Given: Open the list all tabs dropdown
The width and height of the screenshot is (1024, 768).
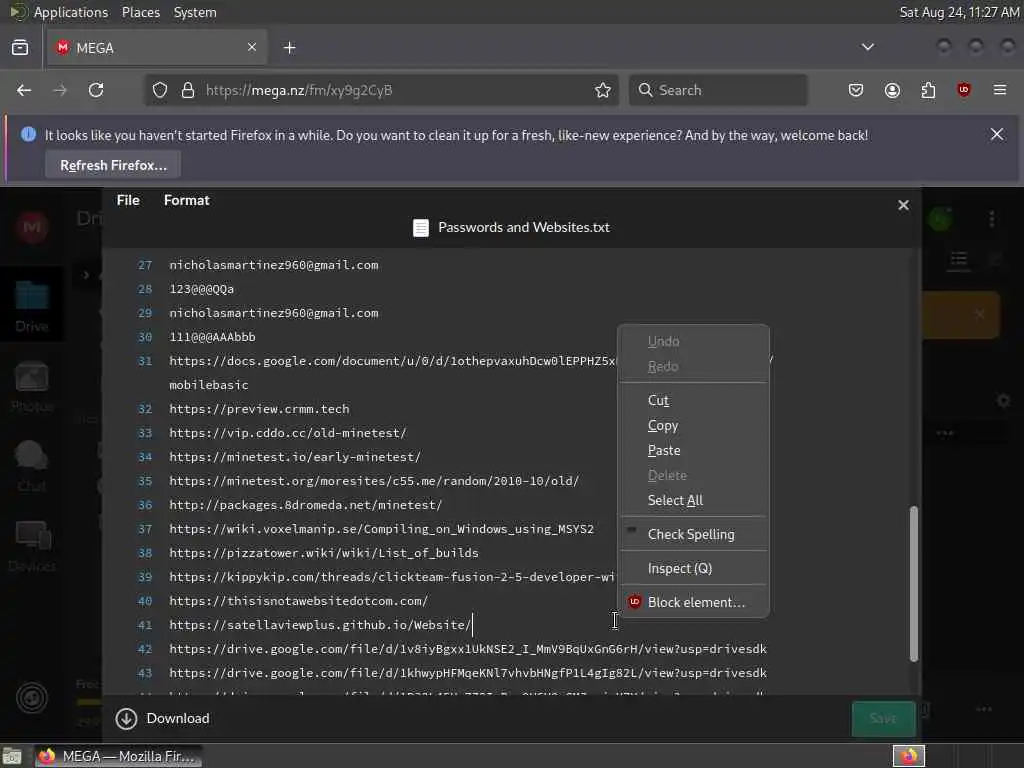Looking at the screenshot, I should coord(867,47).
